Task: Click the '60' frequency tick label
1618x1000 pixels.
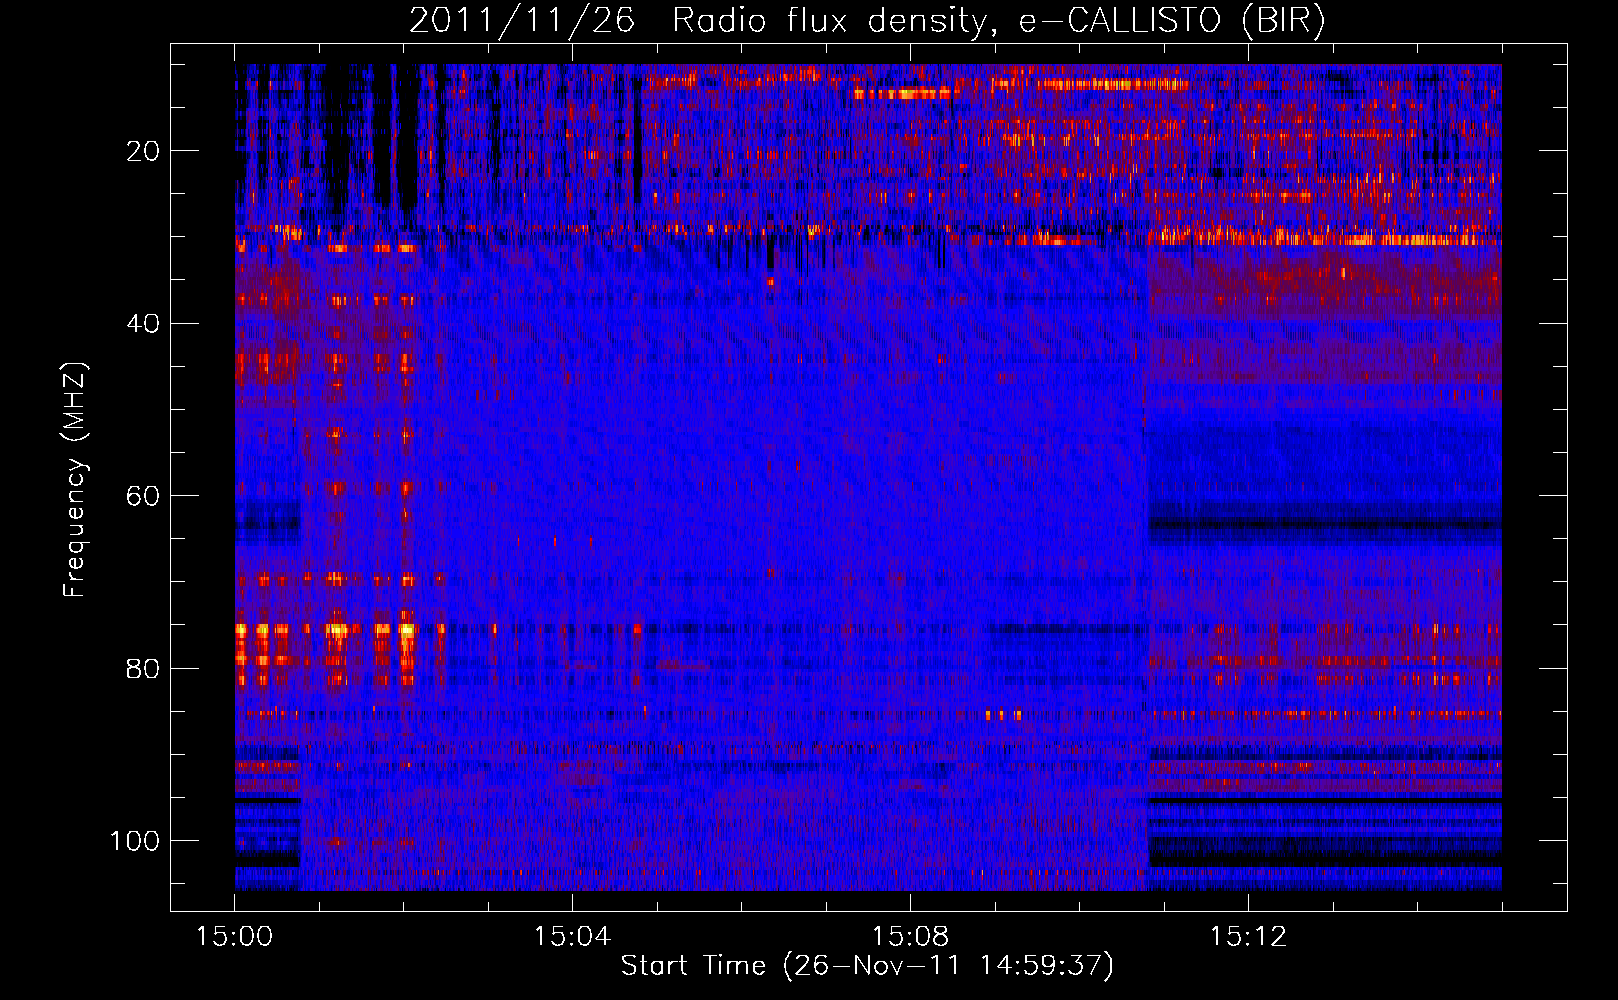Action: (x=143, y=496)
